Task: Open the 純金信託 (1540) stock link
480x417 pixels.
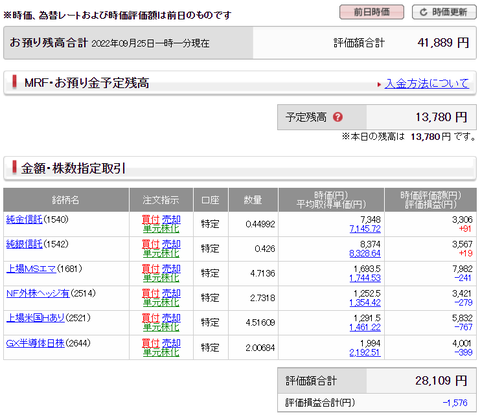Action: (x=24, y=219)
